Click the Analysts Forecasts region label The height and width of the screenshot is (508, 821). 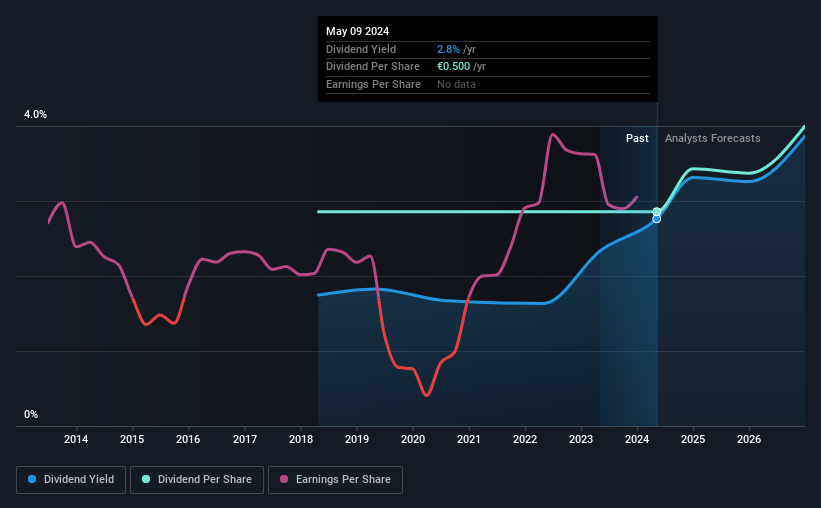pyautogui.click(x=713, y=138)
